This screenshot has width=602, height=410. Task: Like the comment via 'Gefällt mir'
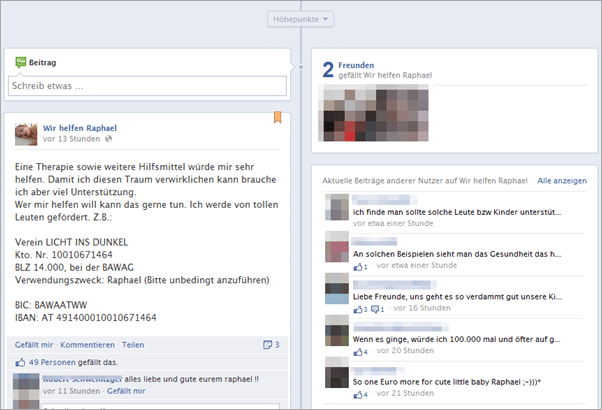pyautogui.click(x=126, y=391)
